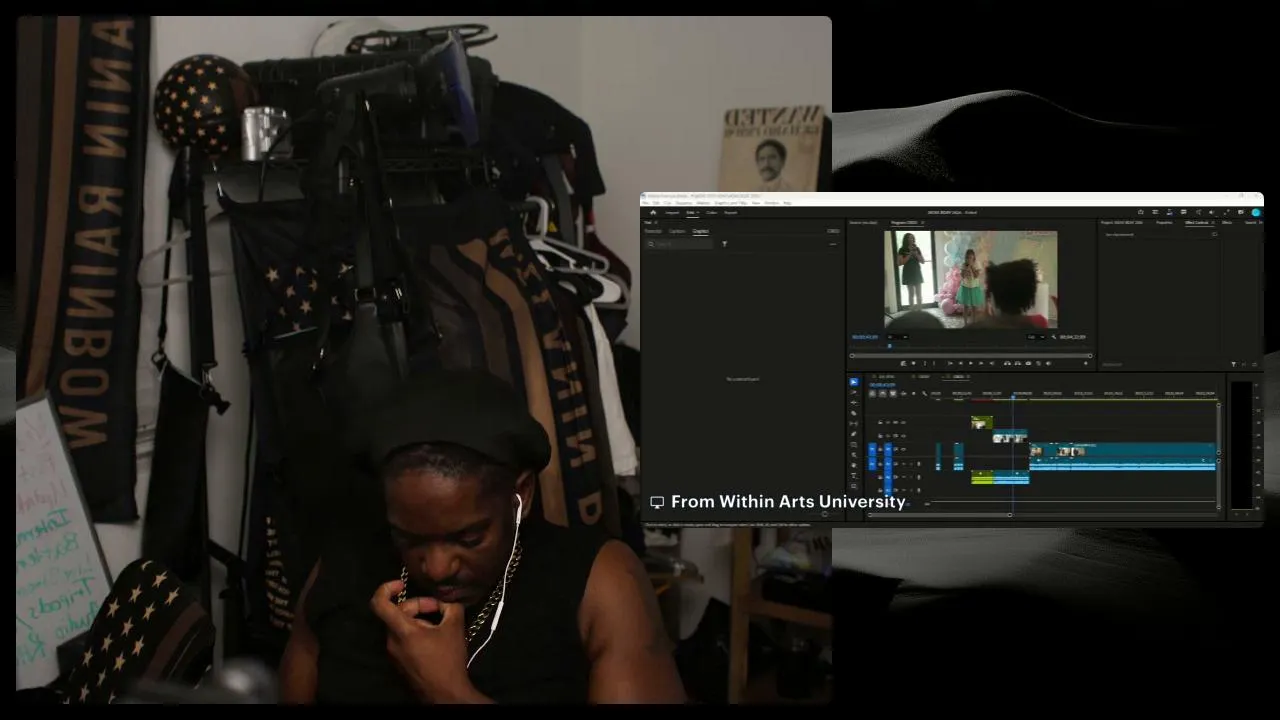
Task: Switch to the Source monitor tab
Action: coord(863,222)
